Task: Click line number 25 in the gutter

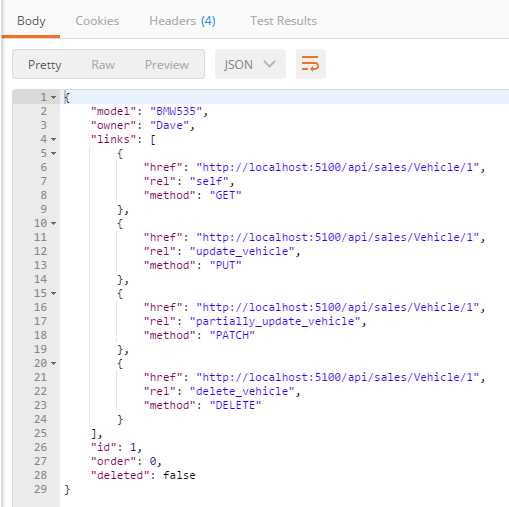Action: click(40, 433)
